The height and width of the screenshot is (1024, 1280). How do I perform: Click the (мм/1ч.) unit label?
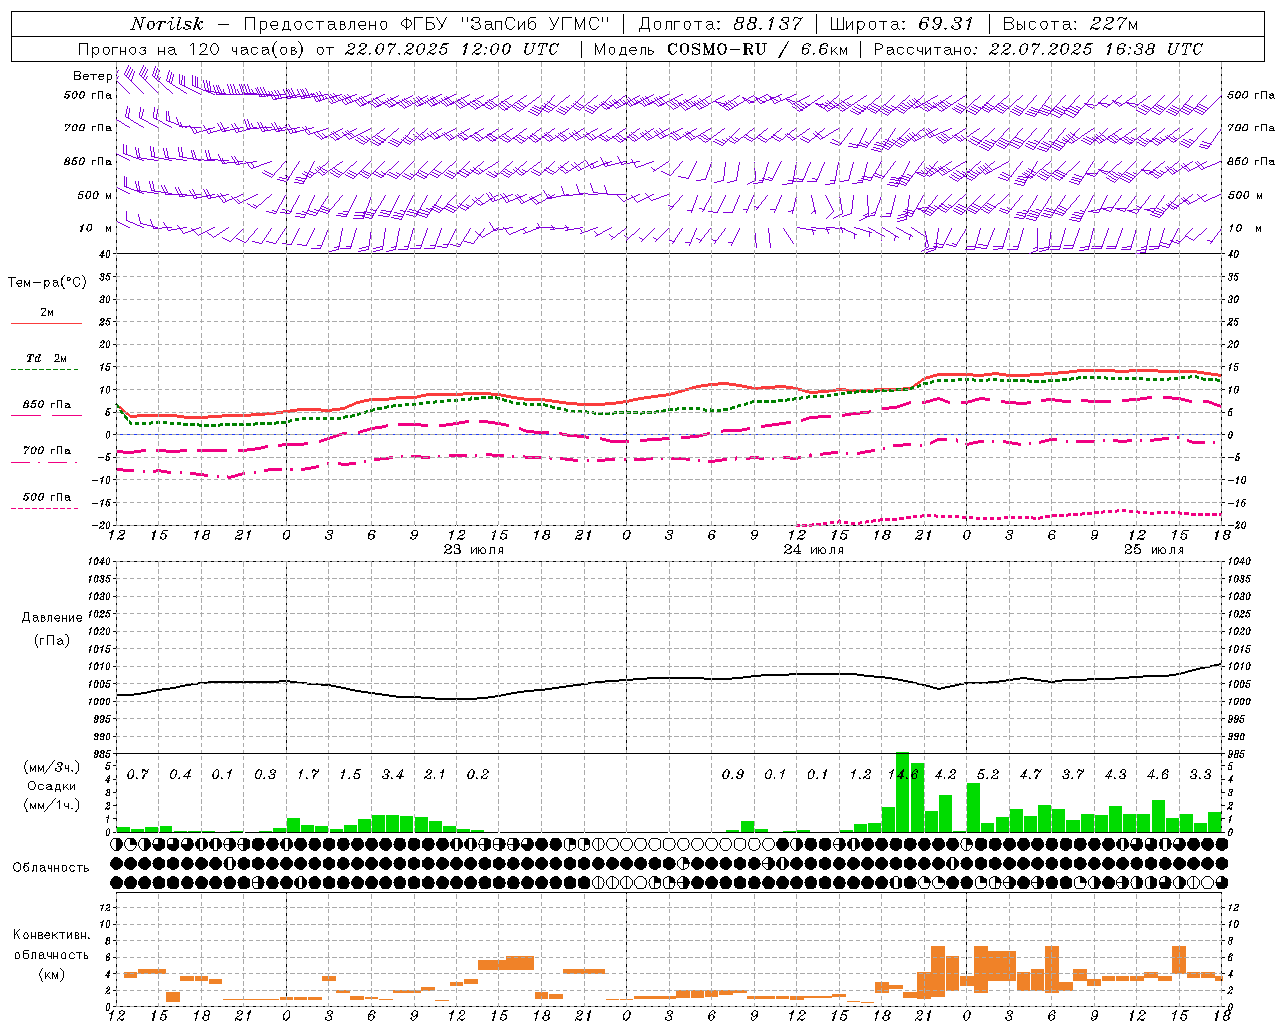point(52,805)
